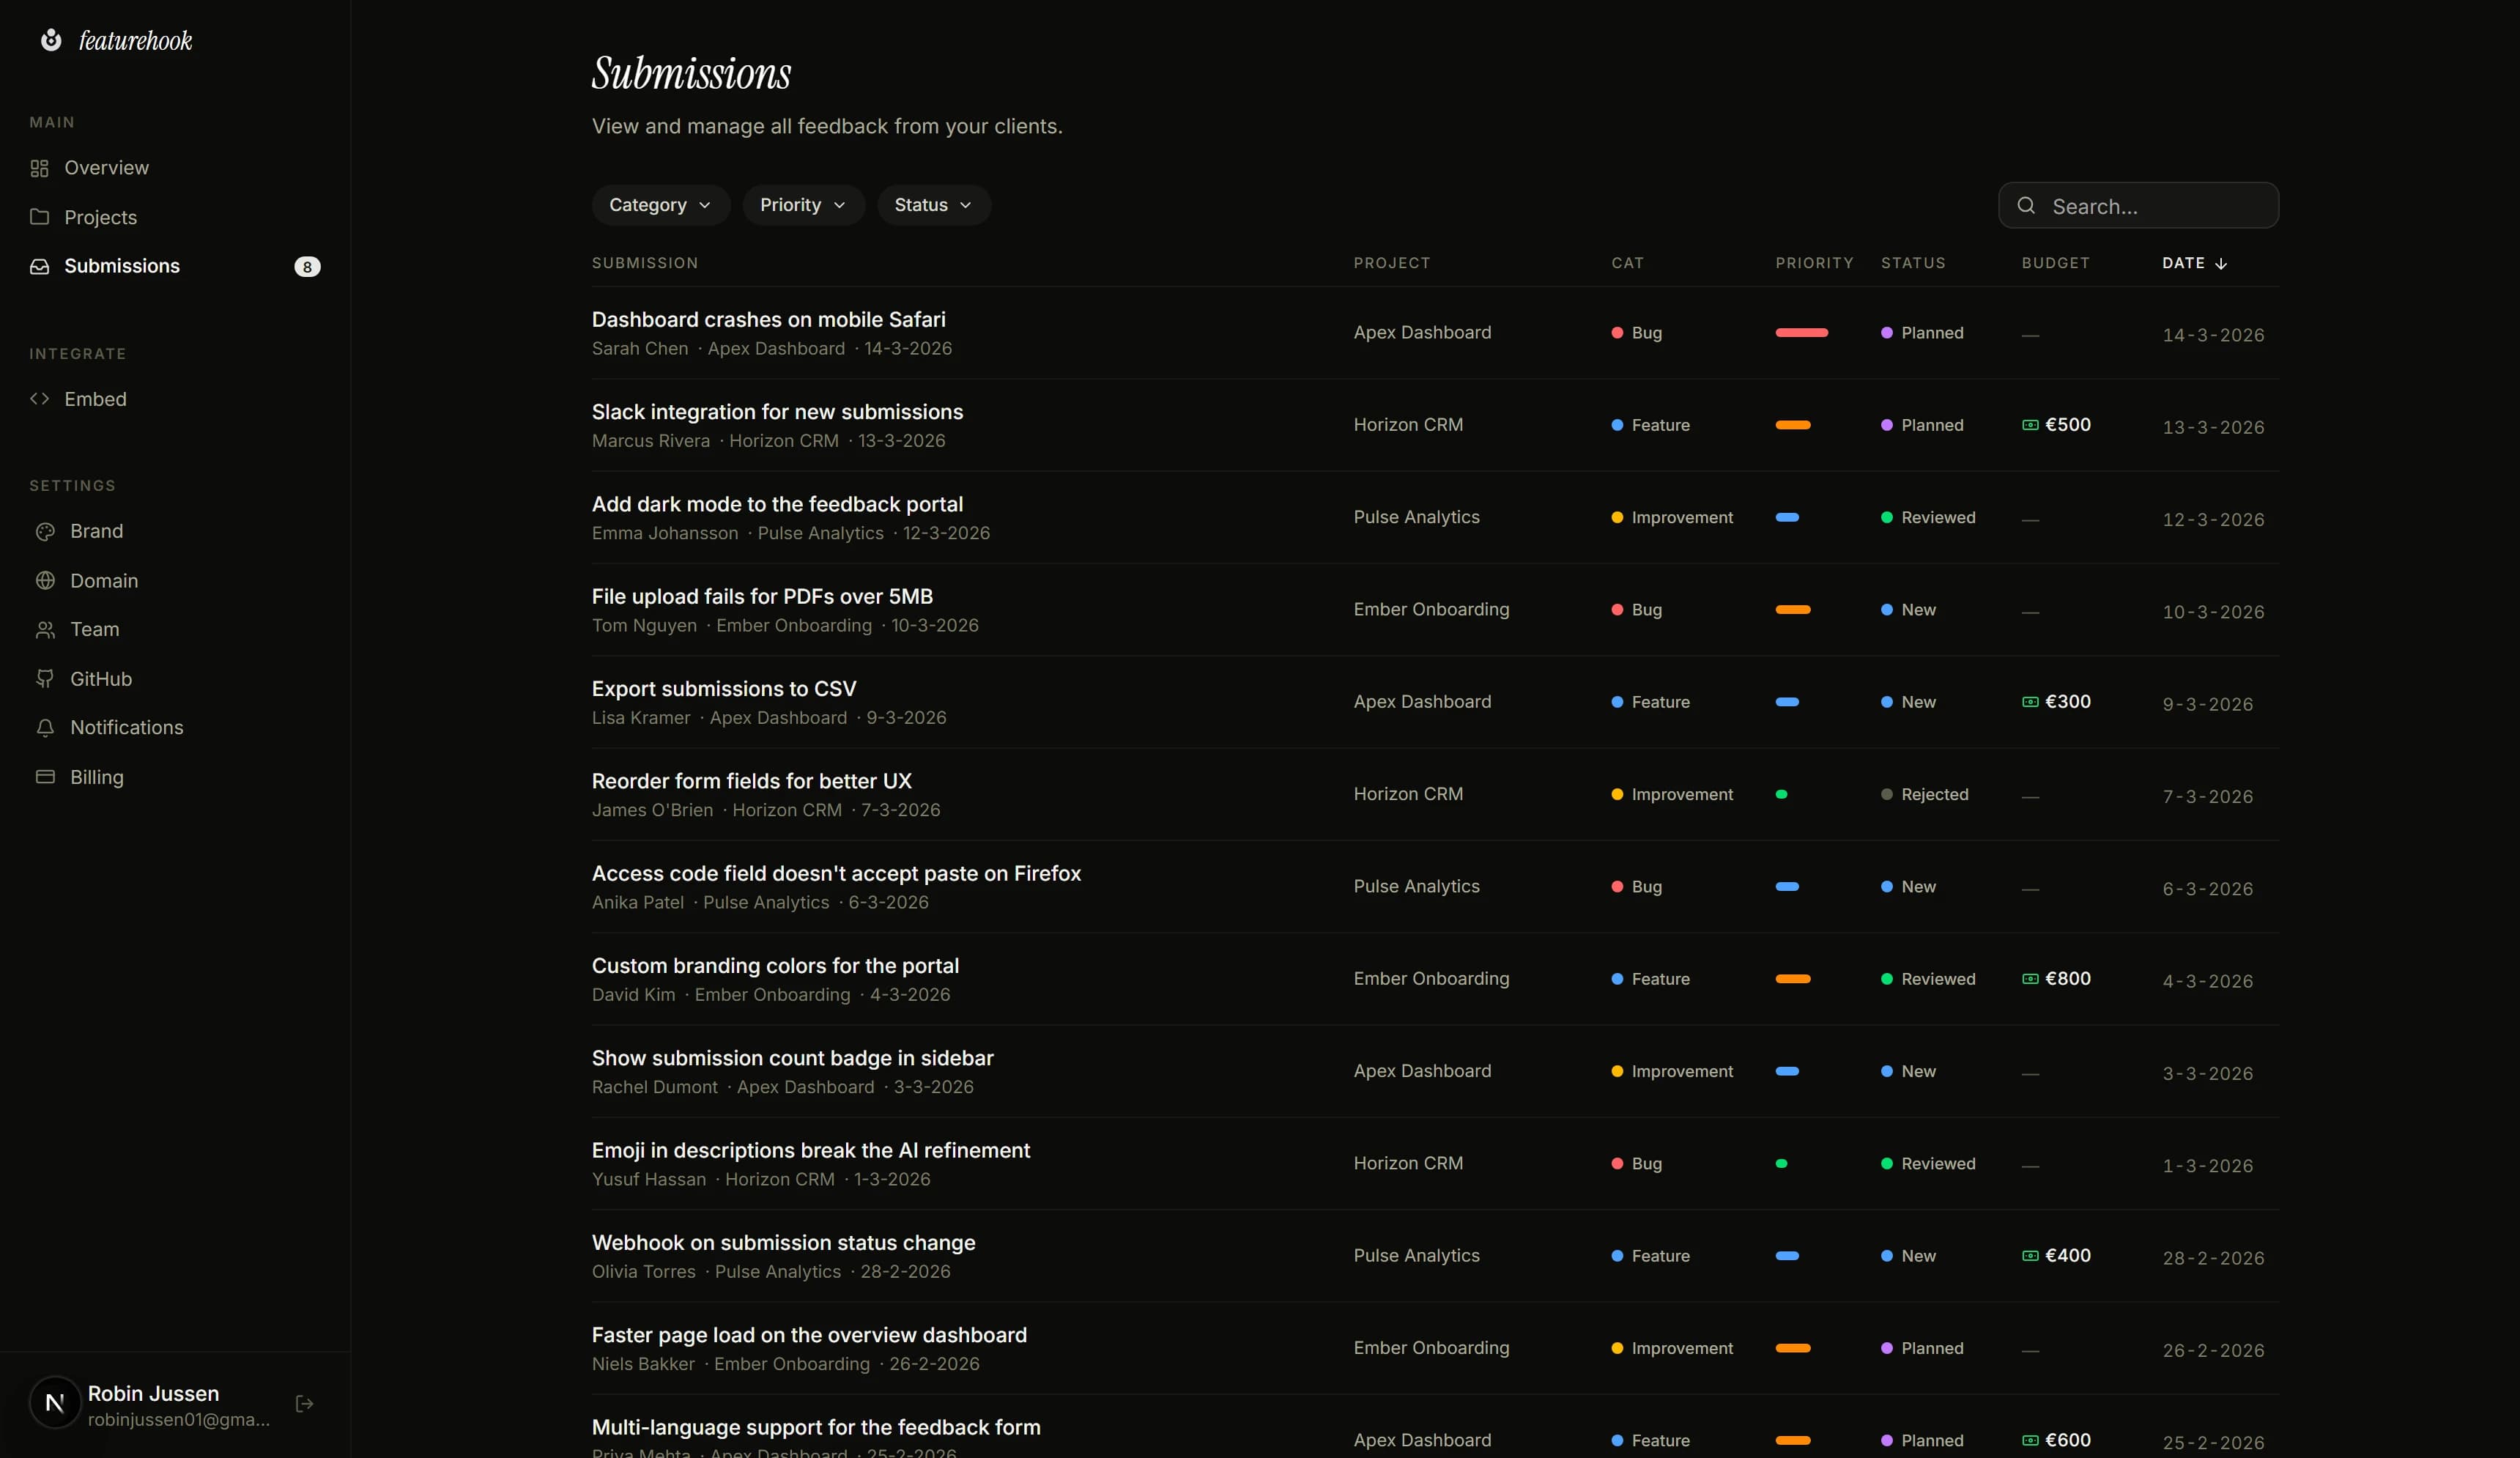Image resolution: width=2520 pixels, height=1458 pixels.
Task: Click the red priority bar for Dashboard crashes
Action: pyautogui.click(x=1802, y=333)
